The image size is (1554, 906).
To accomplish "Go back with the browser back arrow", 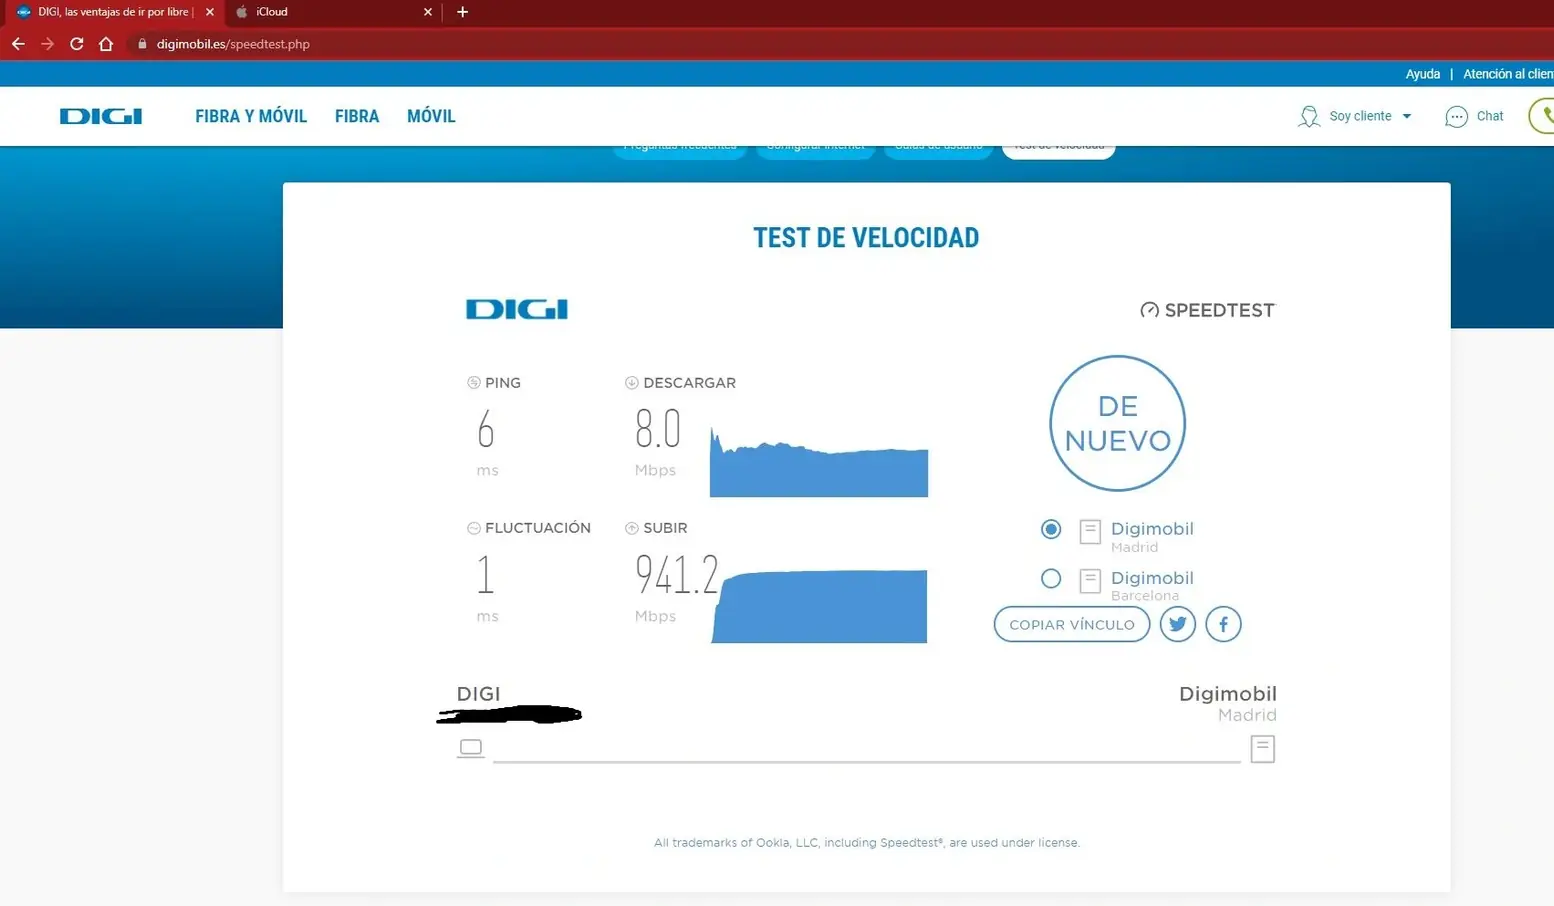I will pos(18,44).
